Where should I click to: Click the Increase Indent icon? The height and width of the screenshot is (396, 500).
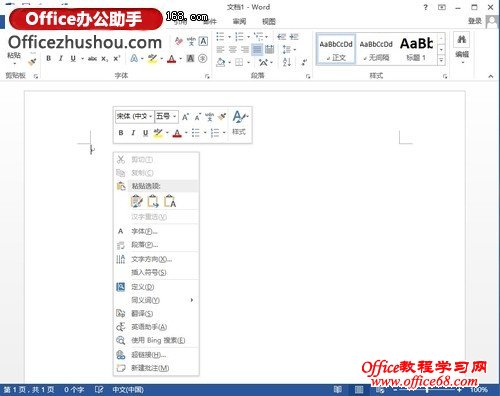click(294, 36)
